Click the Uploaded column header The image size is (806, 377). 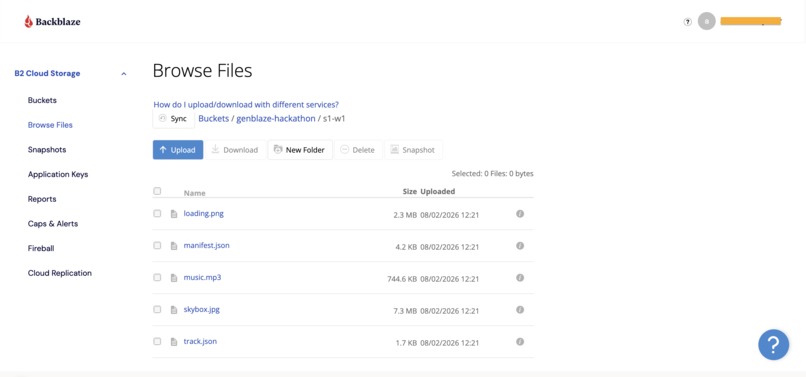tap(438, 191)
